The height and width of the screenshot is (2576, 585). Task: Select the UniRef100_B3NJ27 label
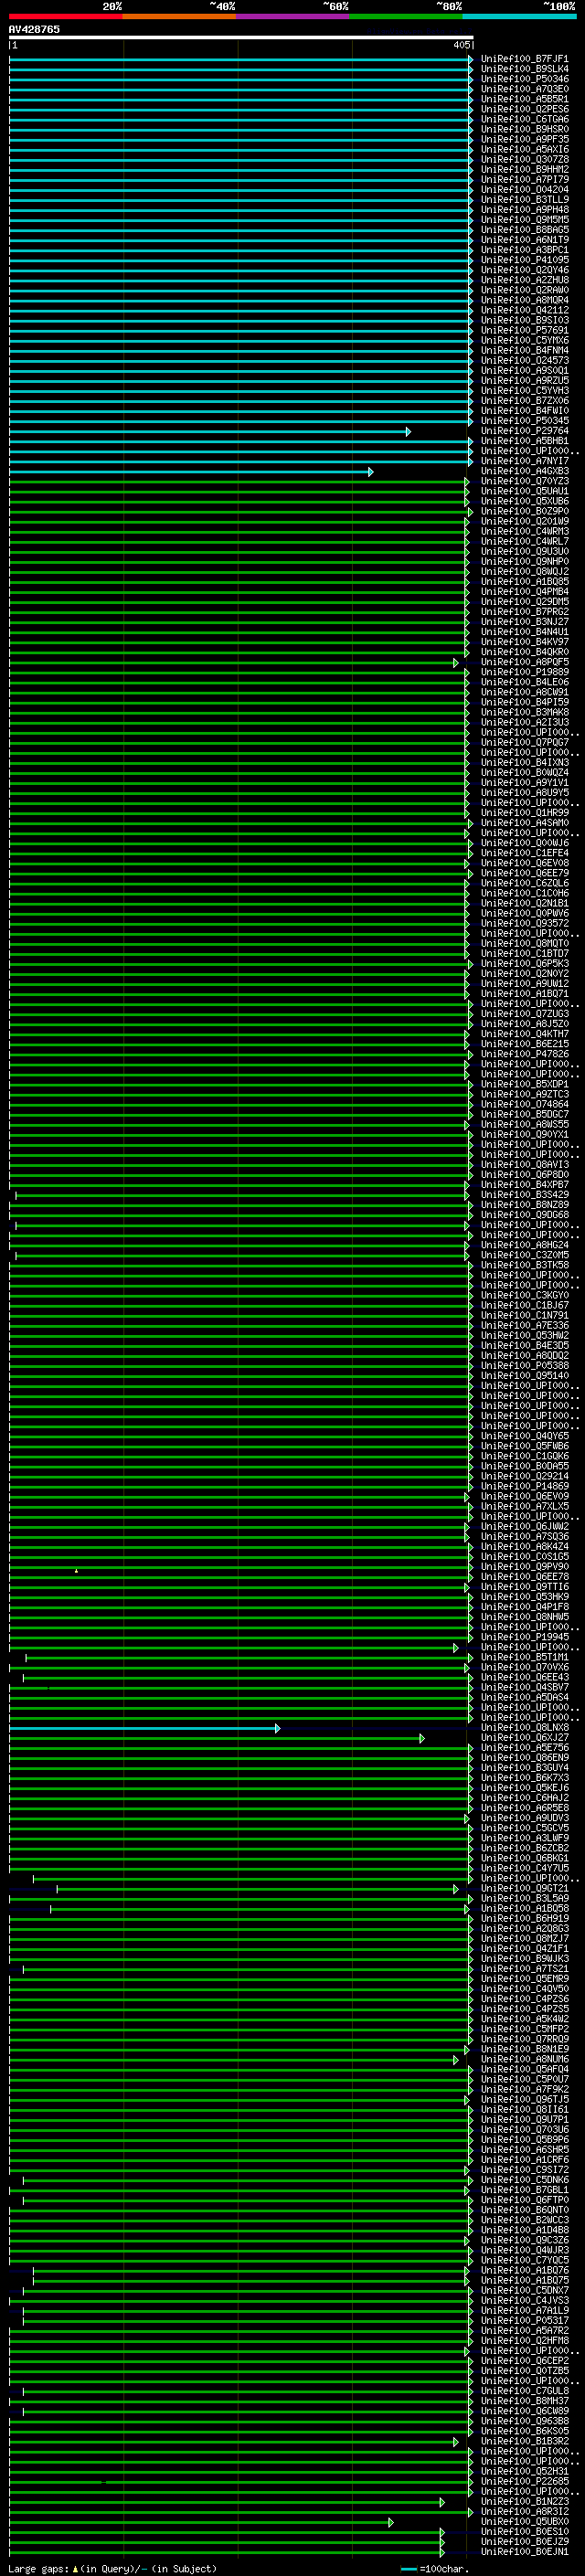point(525,621)
